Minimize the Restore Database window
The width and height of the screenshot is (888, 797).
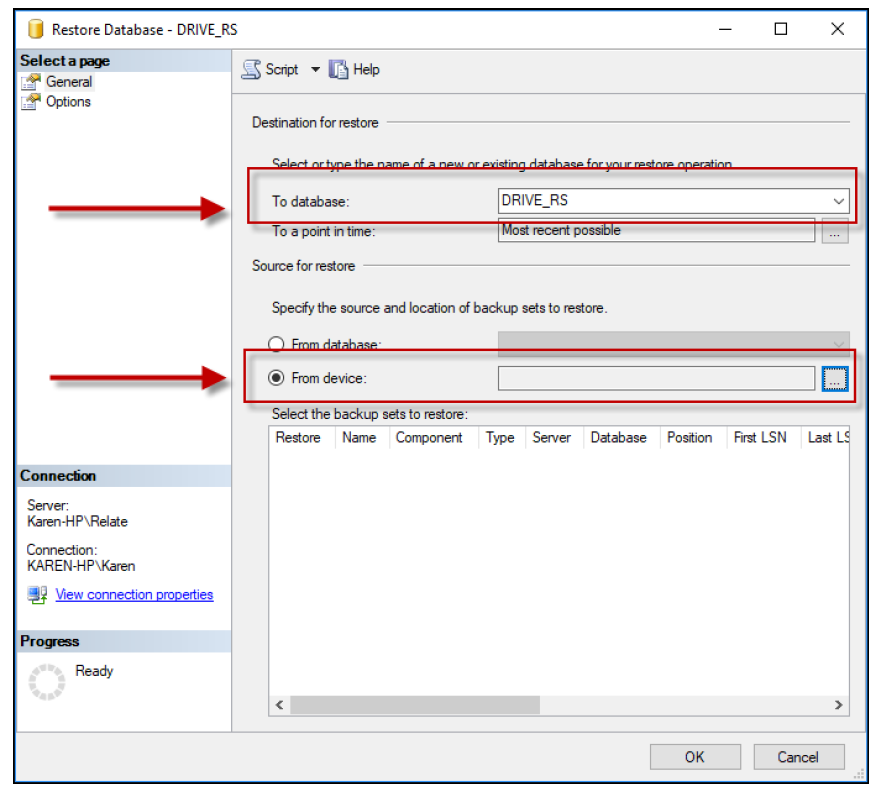tap(725, 29)
